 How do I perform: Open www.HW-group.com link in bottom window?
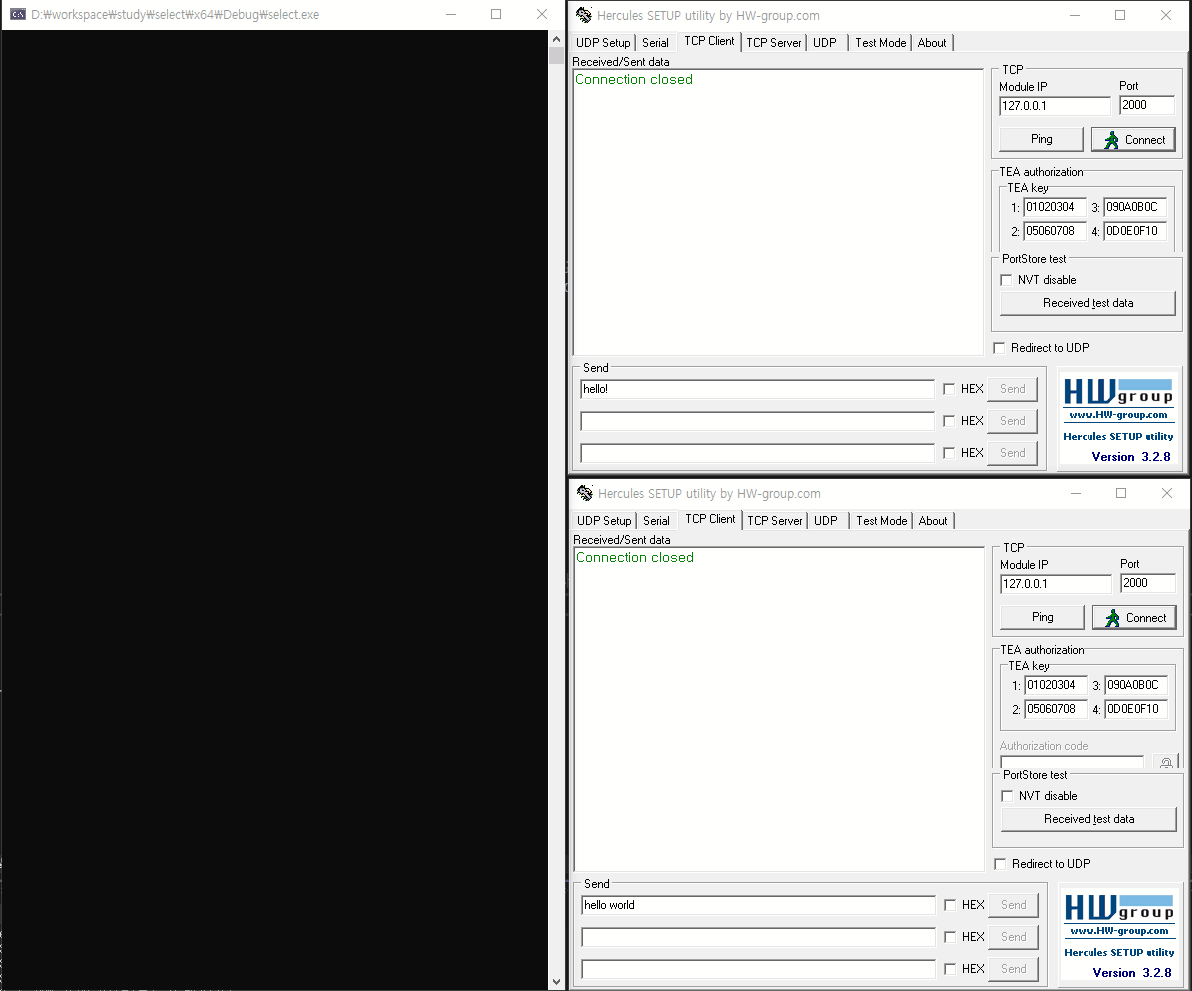[x=1119, y=931]
